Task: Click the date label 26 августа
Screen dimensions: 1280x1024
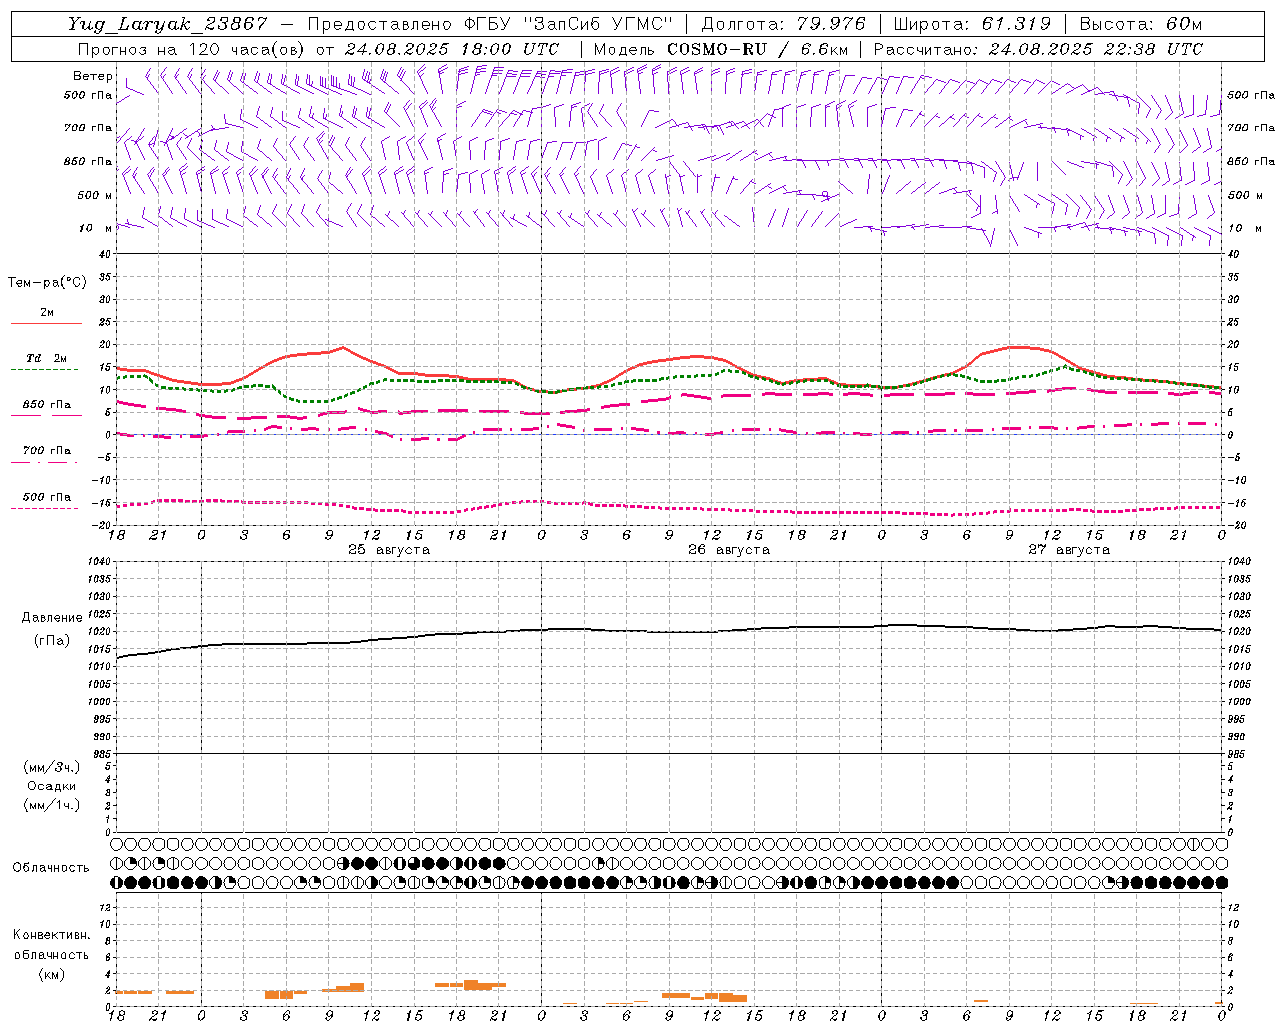Action: click(x=729, y=550)
